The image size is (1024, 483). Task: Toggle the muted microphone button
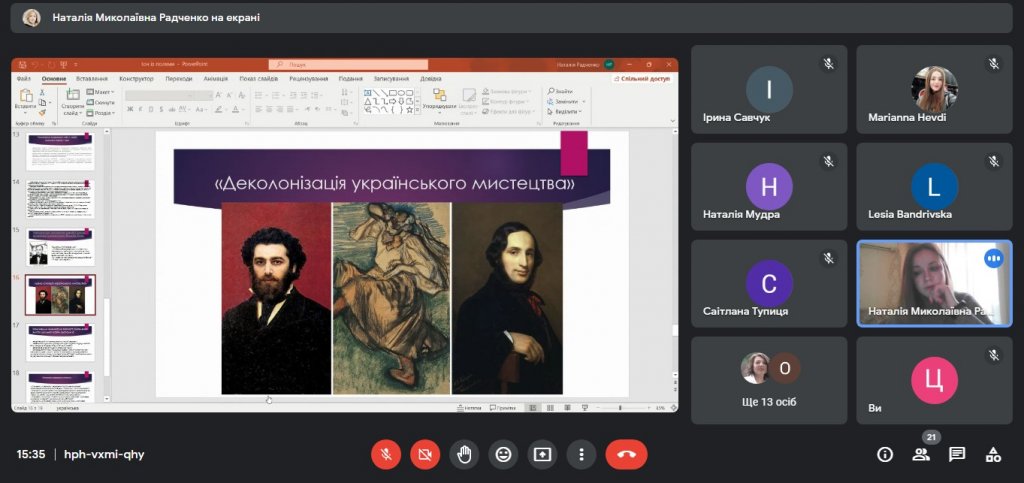385,454
